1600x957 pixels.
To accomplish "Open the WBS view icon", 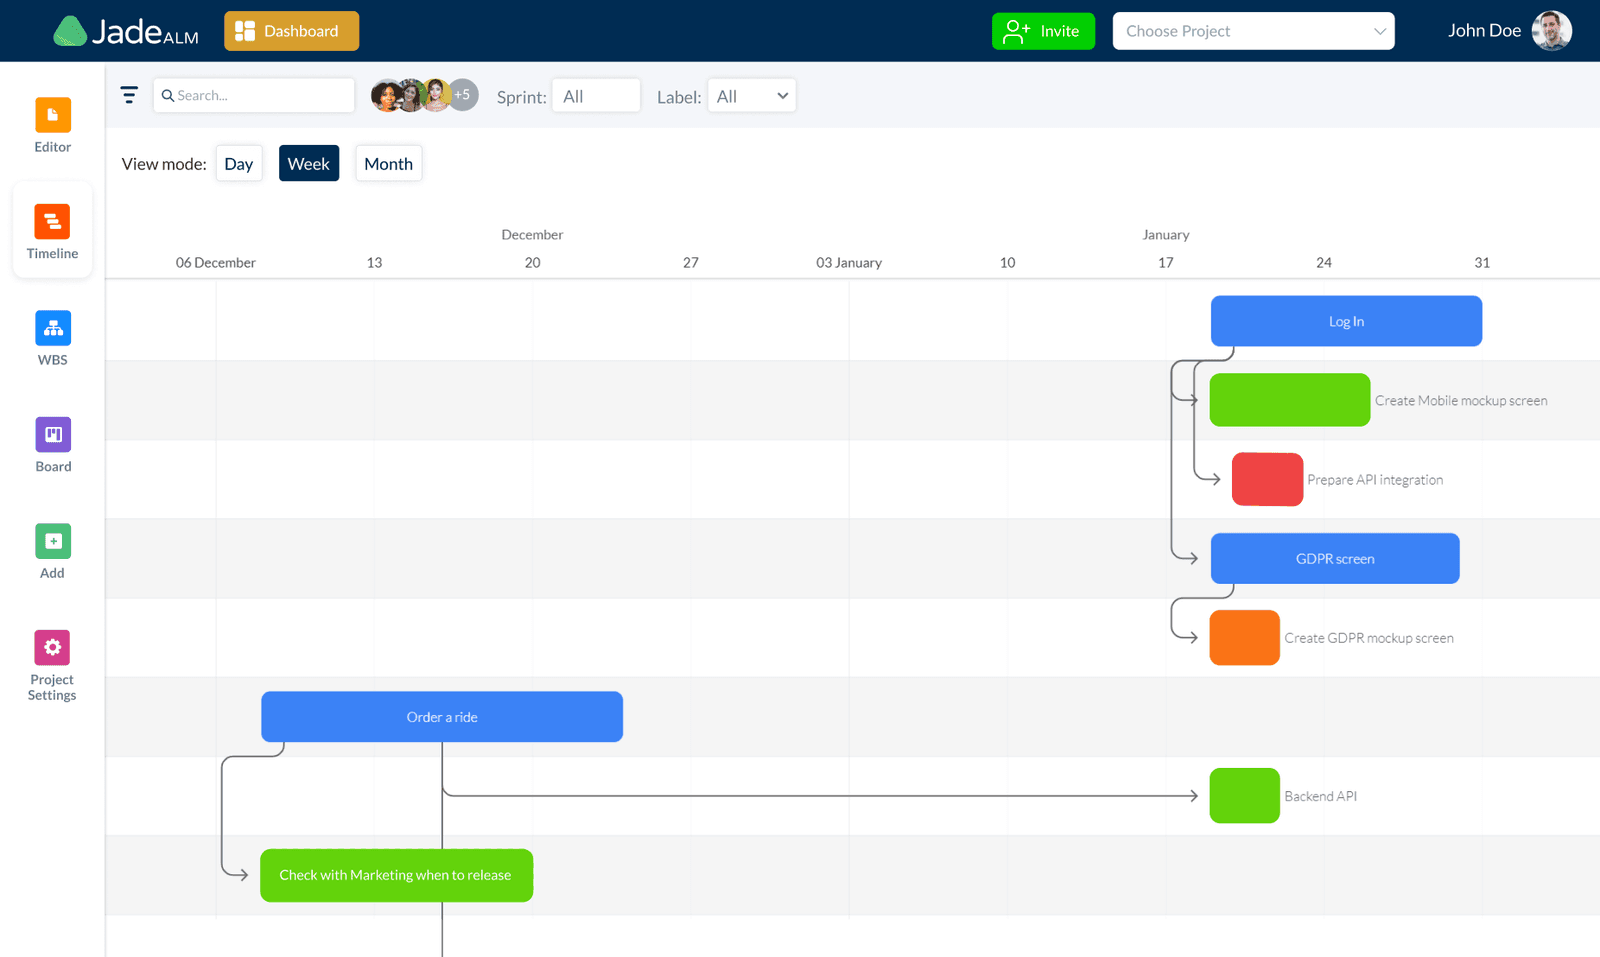I will click(x=53, y=328).
